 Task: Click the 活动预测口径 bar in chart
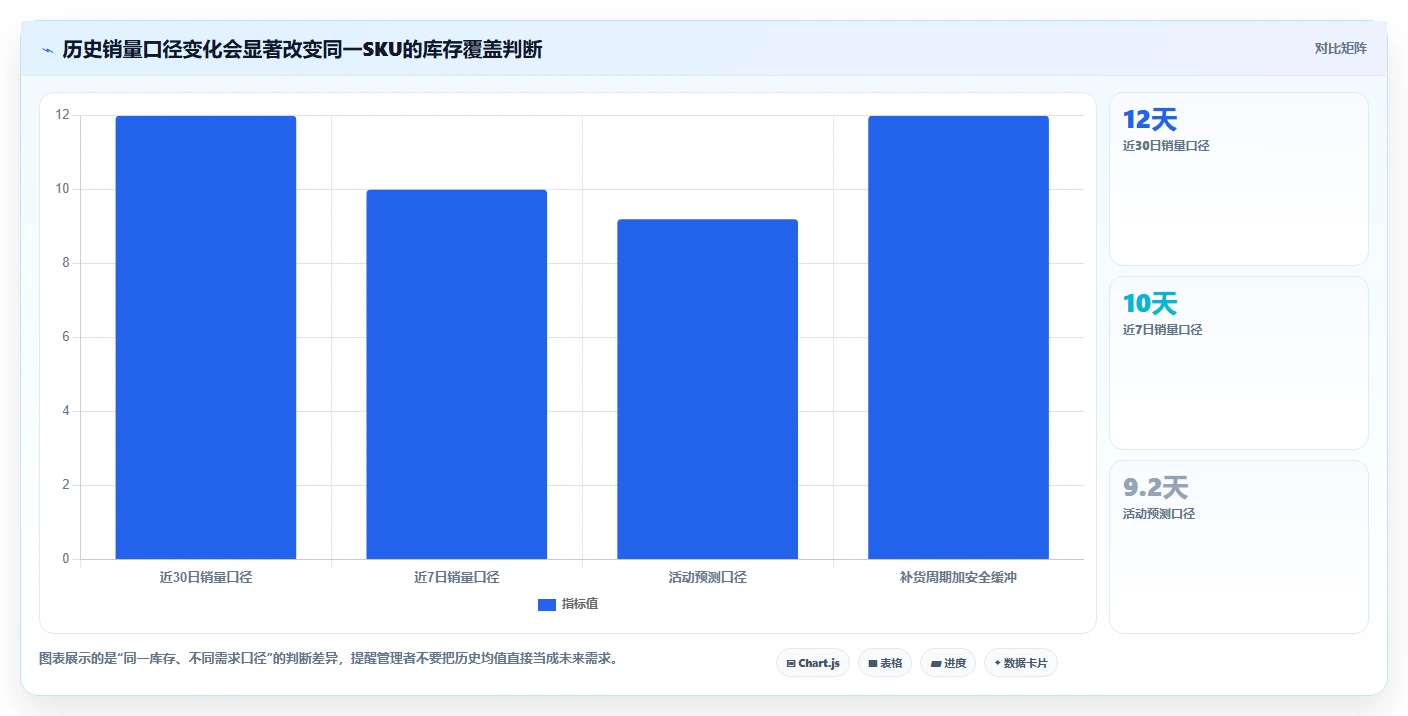(708, 389)
